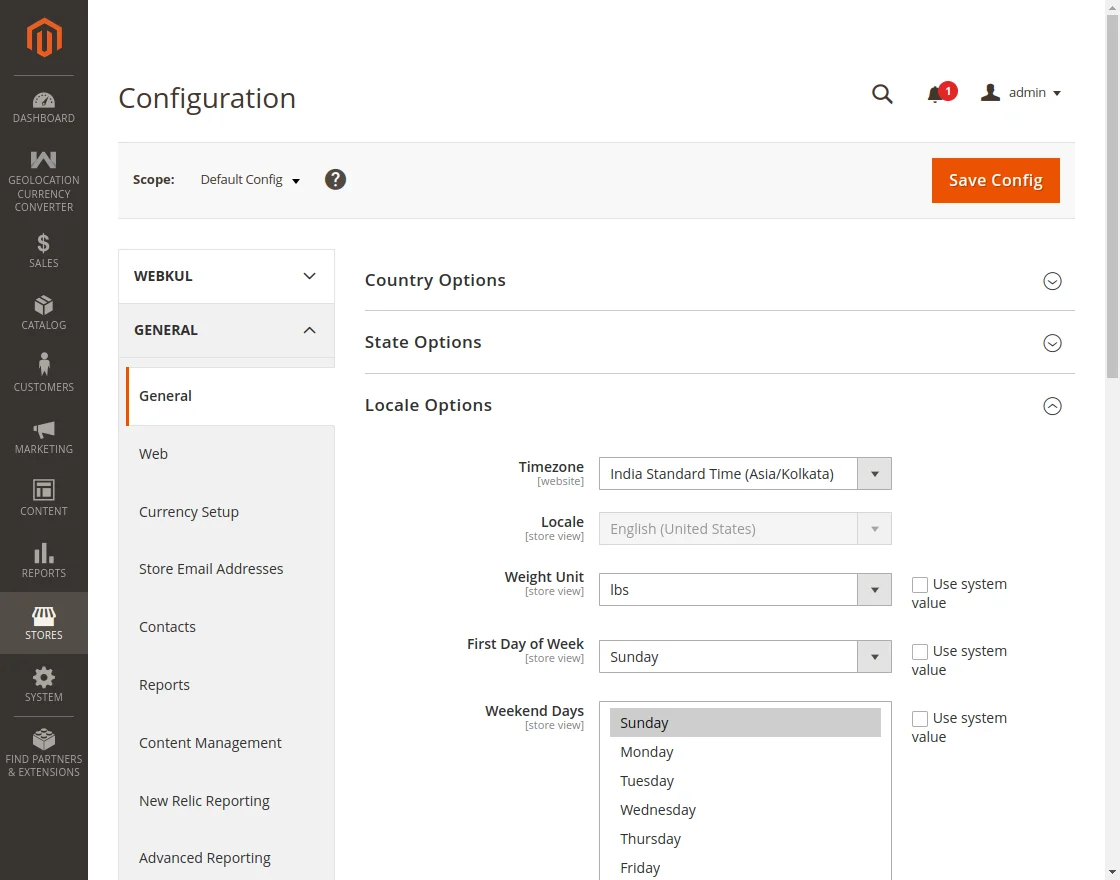1120x880 pixels.
Task: Open the Store Email Addresses section
Action: 211,569
